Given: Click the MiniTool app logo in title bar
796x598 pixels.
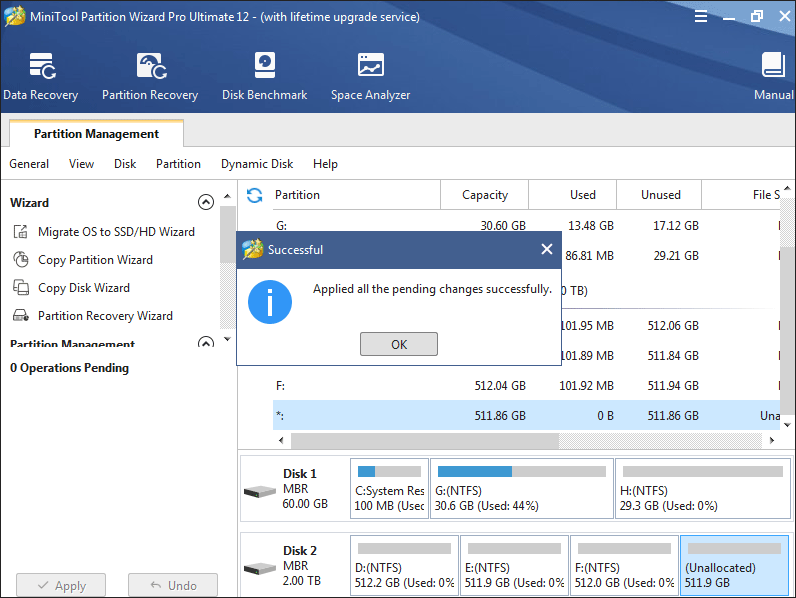Looking at the screenshot, I should (x=15, y=16).
